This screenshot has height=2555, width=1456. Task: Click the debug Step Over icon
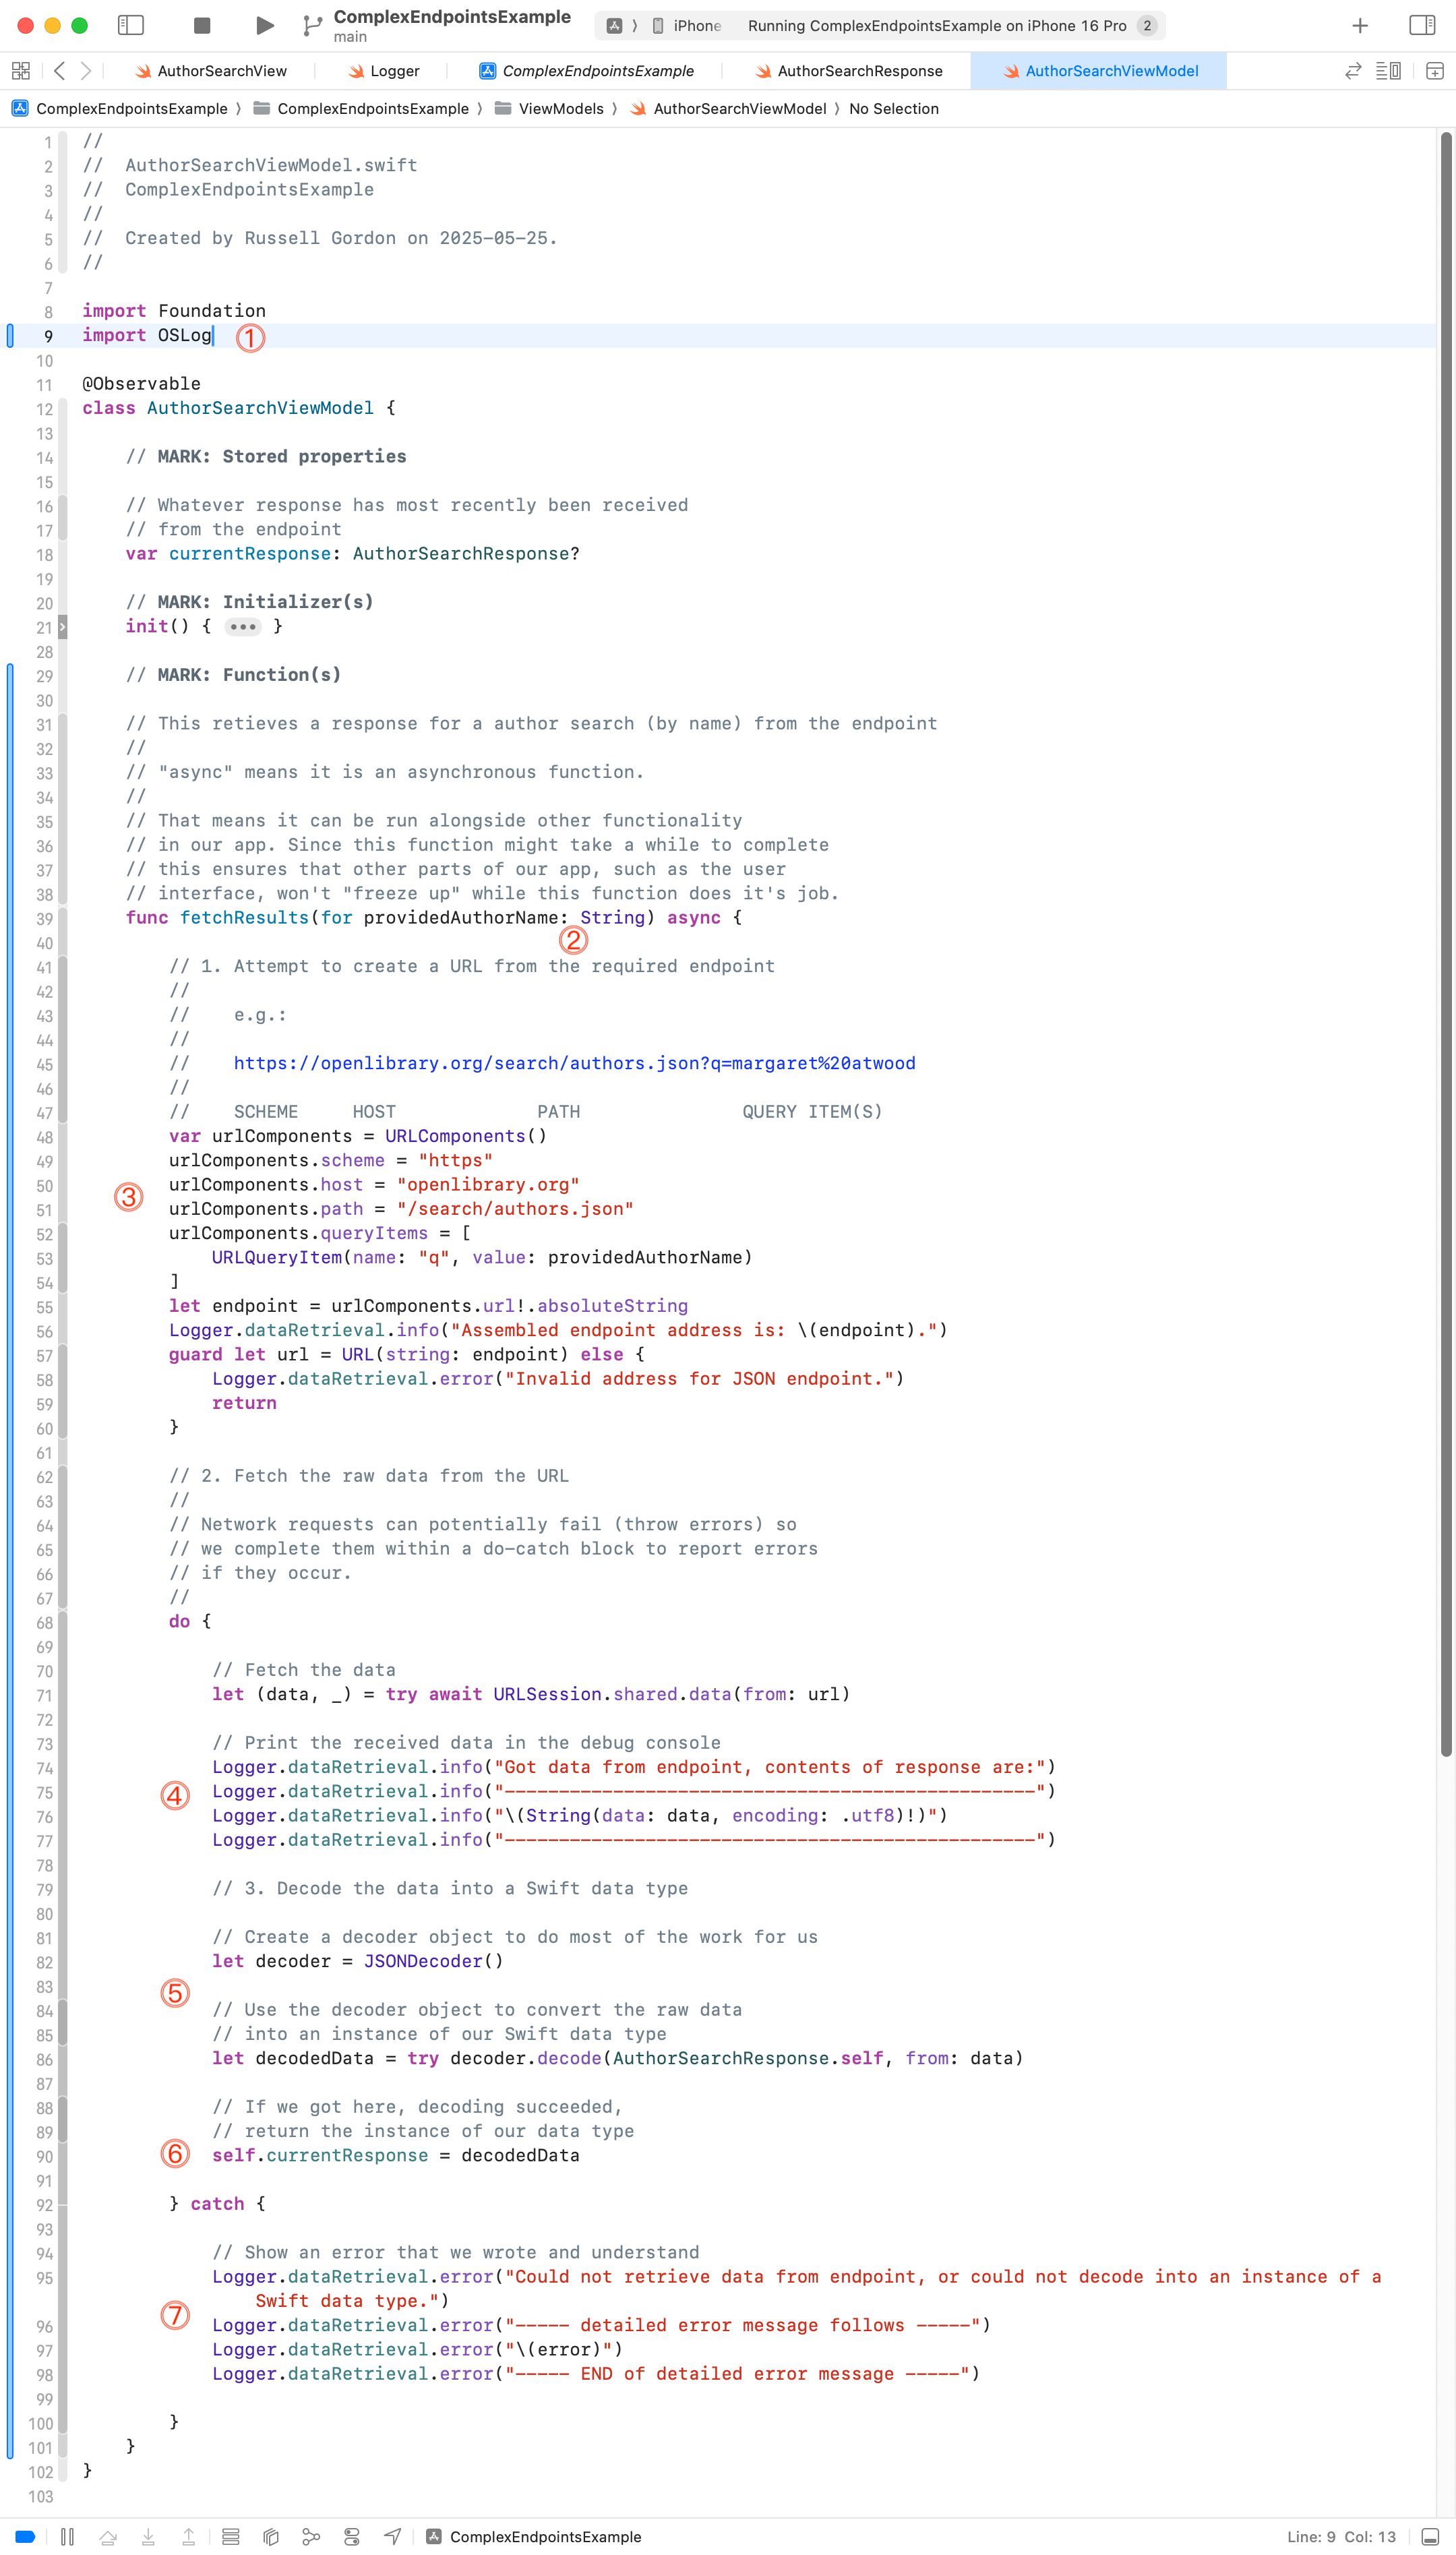(108, 2536)
